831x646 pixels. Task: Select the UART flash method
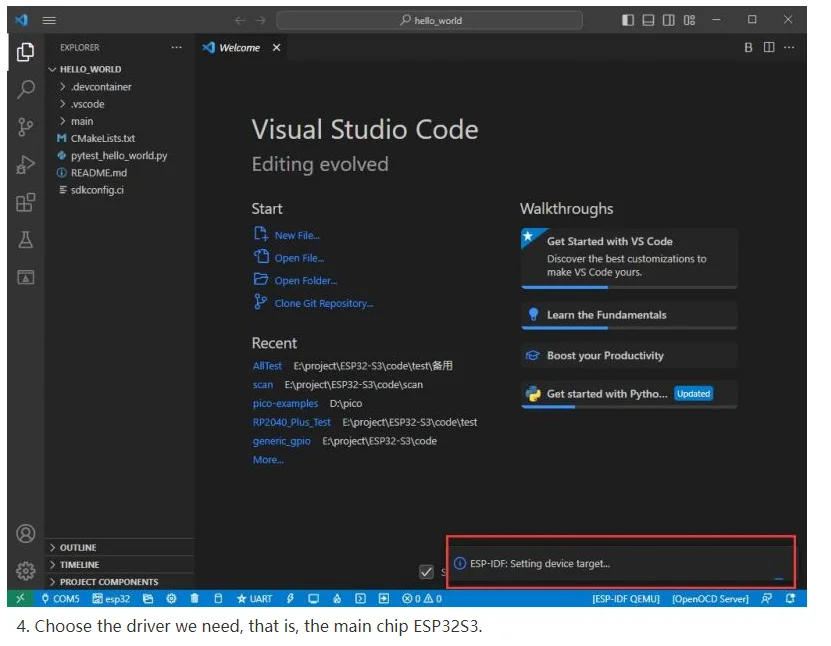[x=254, y=599]
